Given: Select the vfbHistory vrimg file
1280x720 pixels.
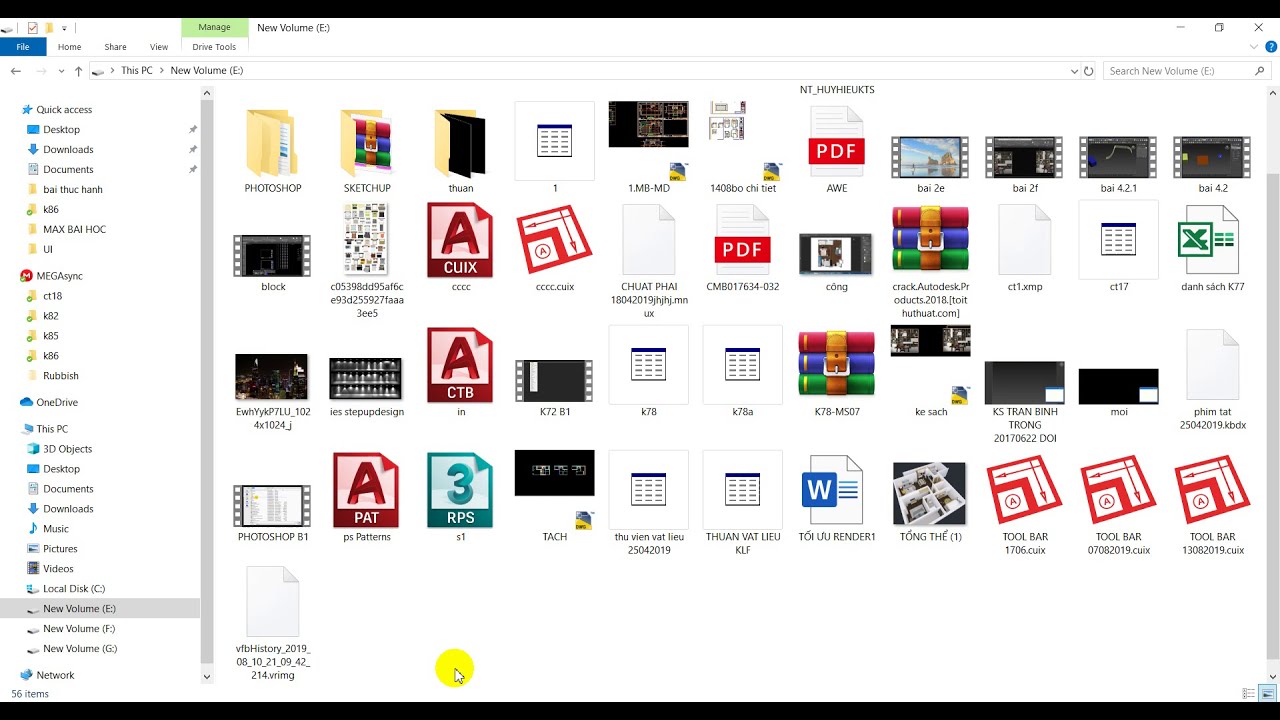Looking at the screenshot, I should 273,602.
